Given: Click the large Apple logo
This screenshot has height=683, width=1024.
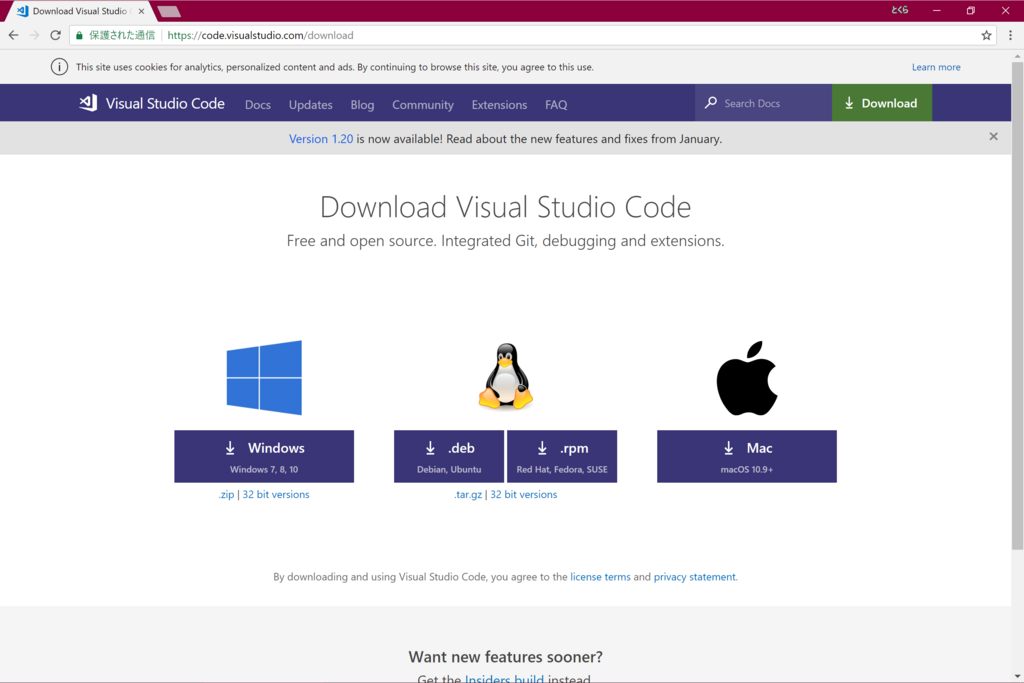Looking at the screenshot, I should [x=746, y=378].
